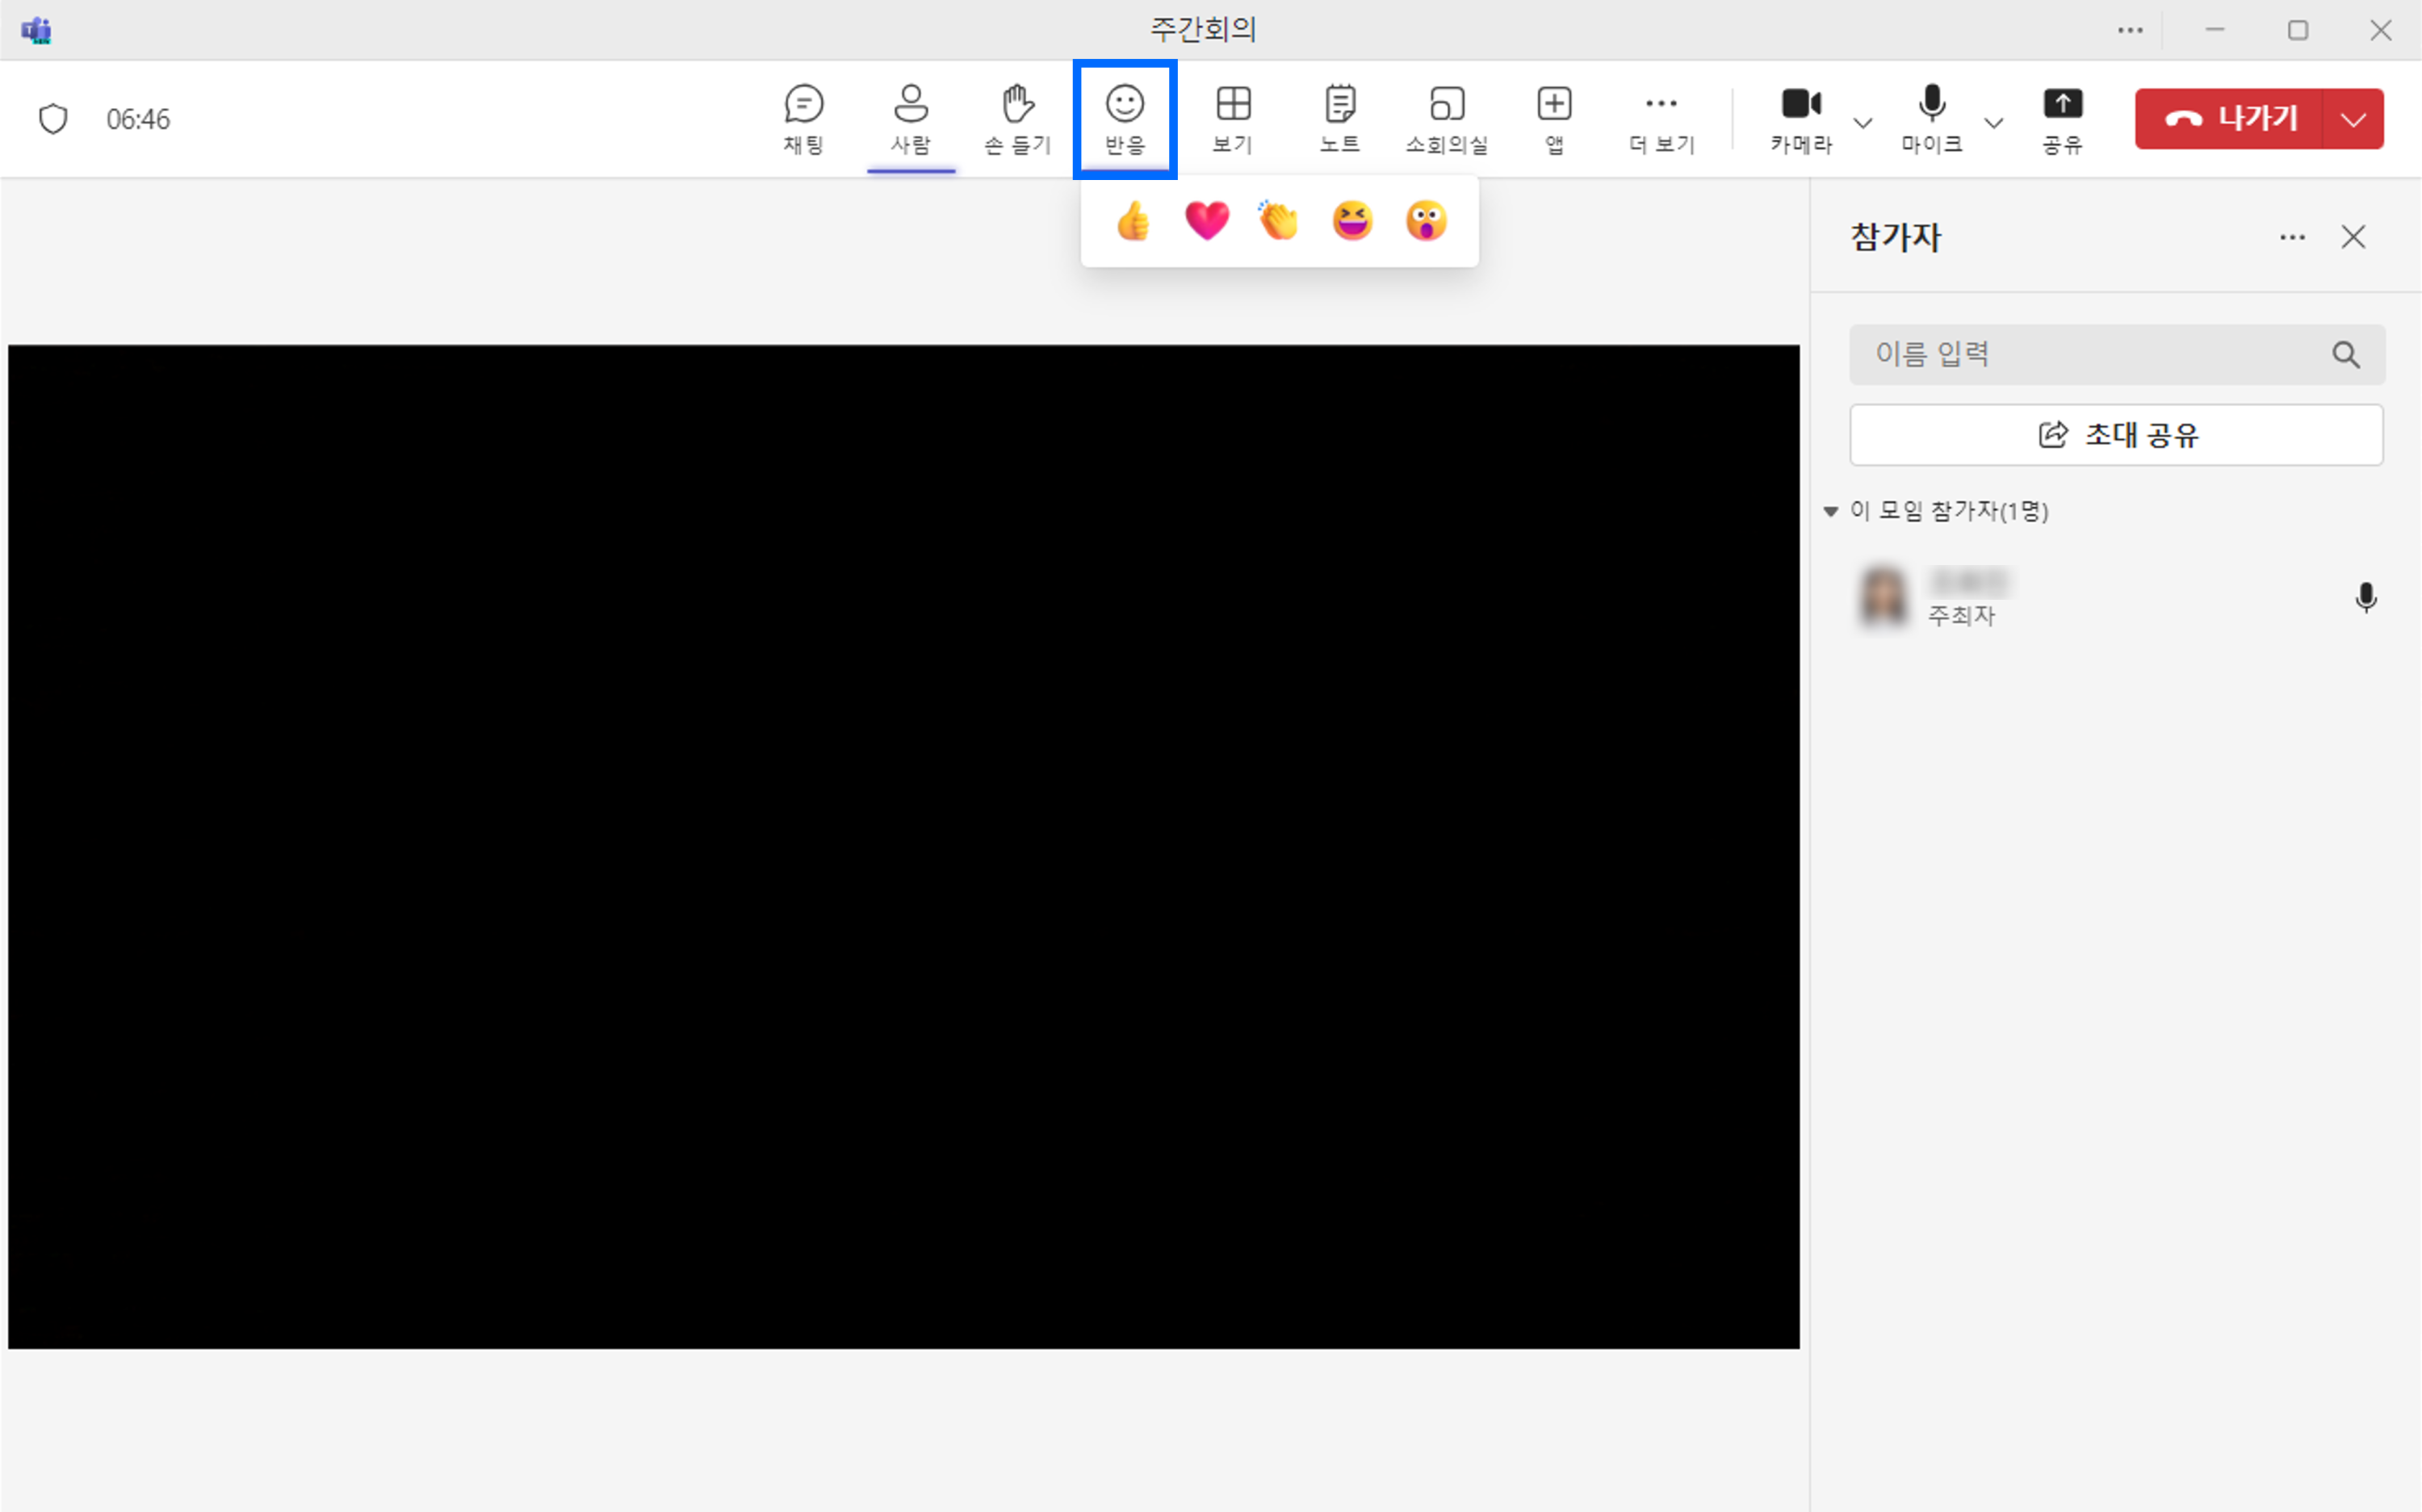Send the clapping hands reaction
This screenshot has height=1512, width=2422.
click(x=1279, y=221)
